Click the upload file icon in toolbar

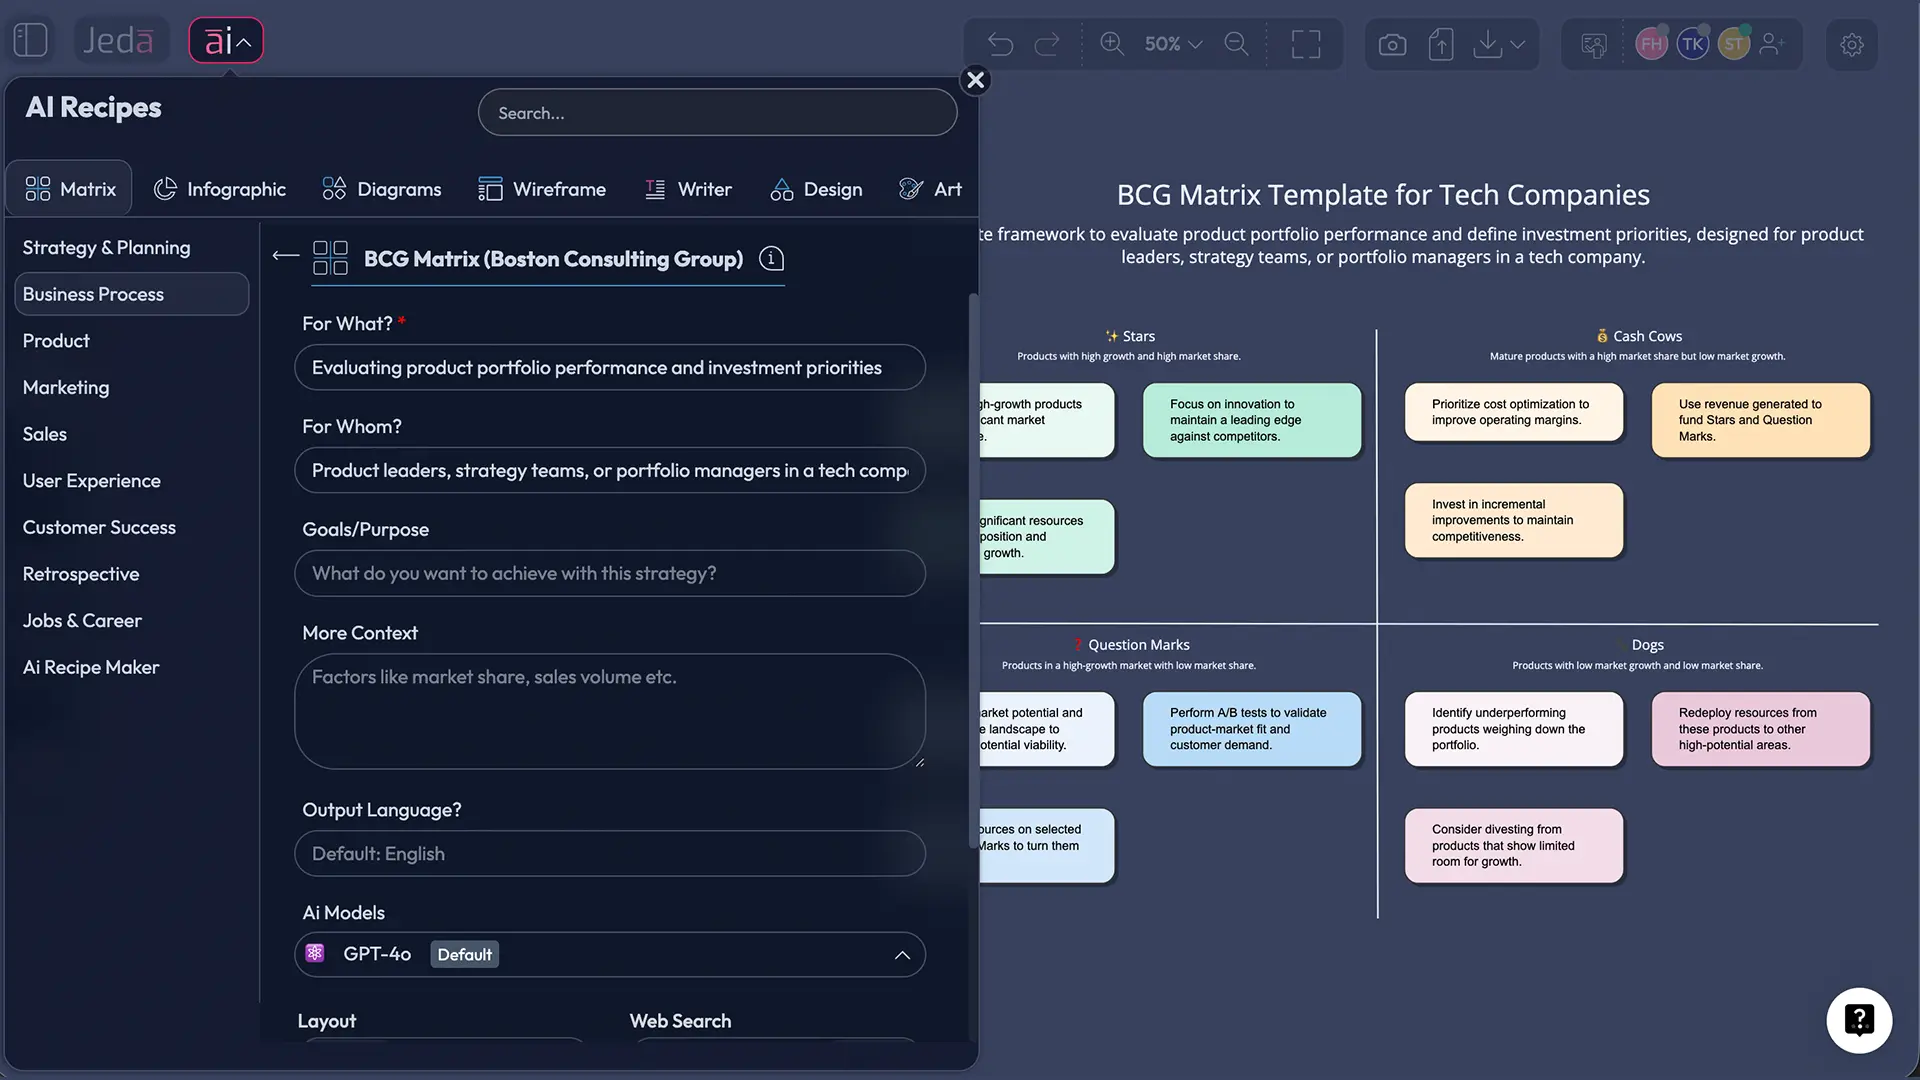1440,44
